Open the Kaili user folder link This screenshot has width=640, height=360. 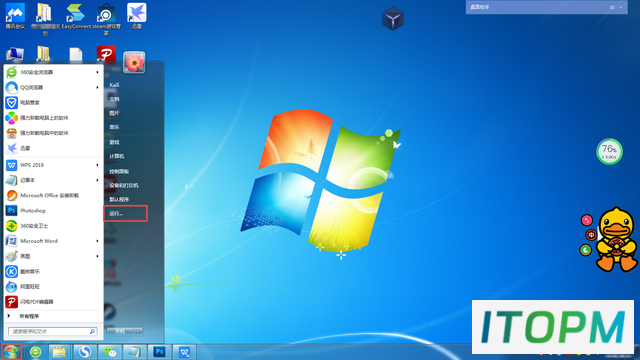114,85
